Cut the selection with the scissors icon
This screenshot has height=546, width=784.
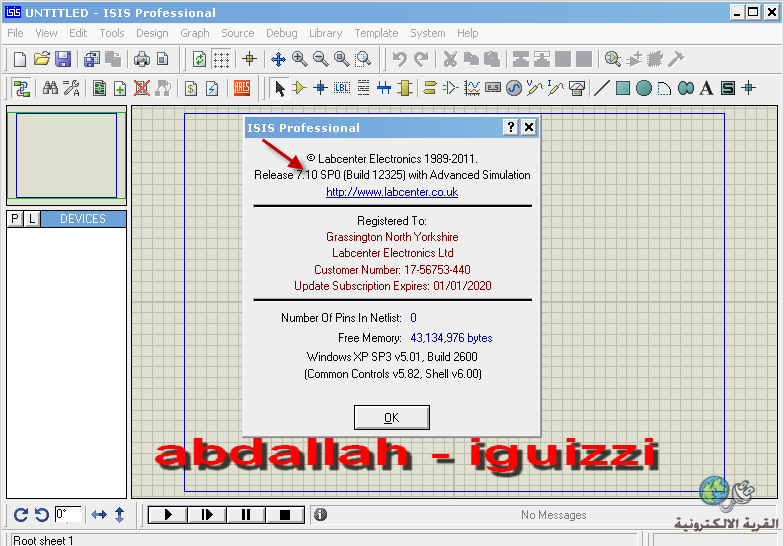(x=450, y=60)
